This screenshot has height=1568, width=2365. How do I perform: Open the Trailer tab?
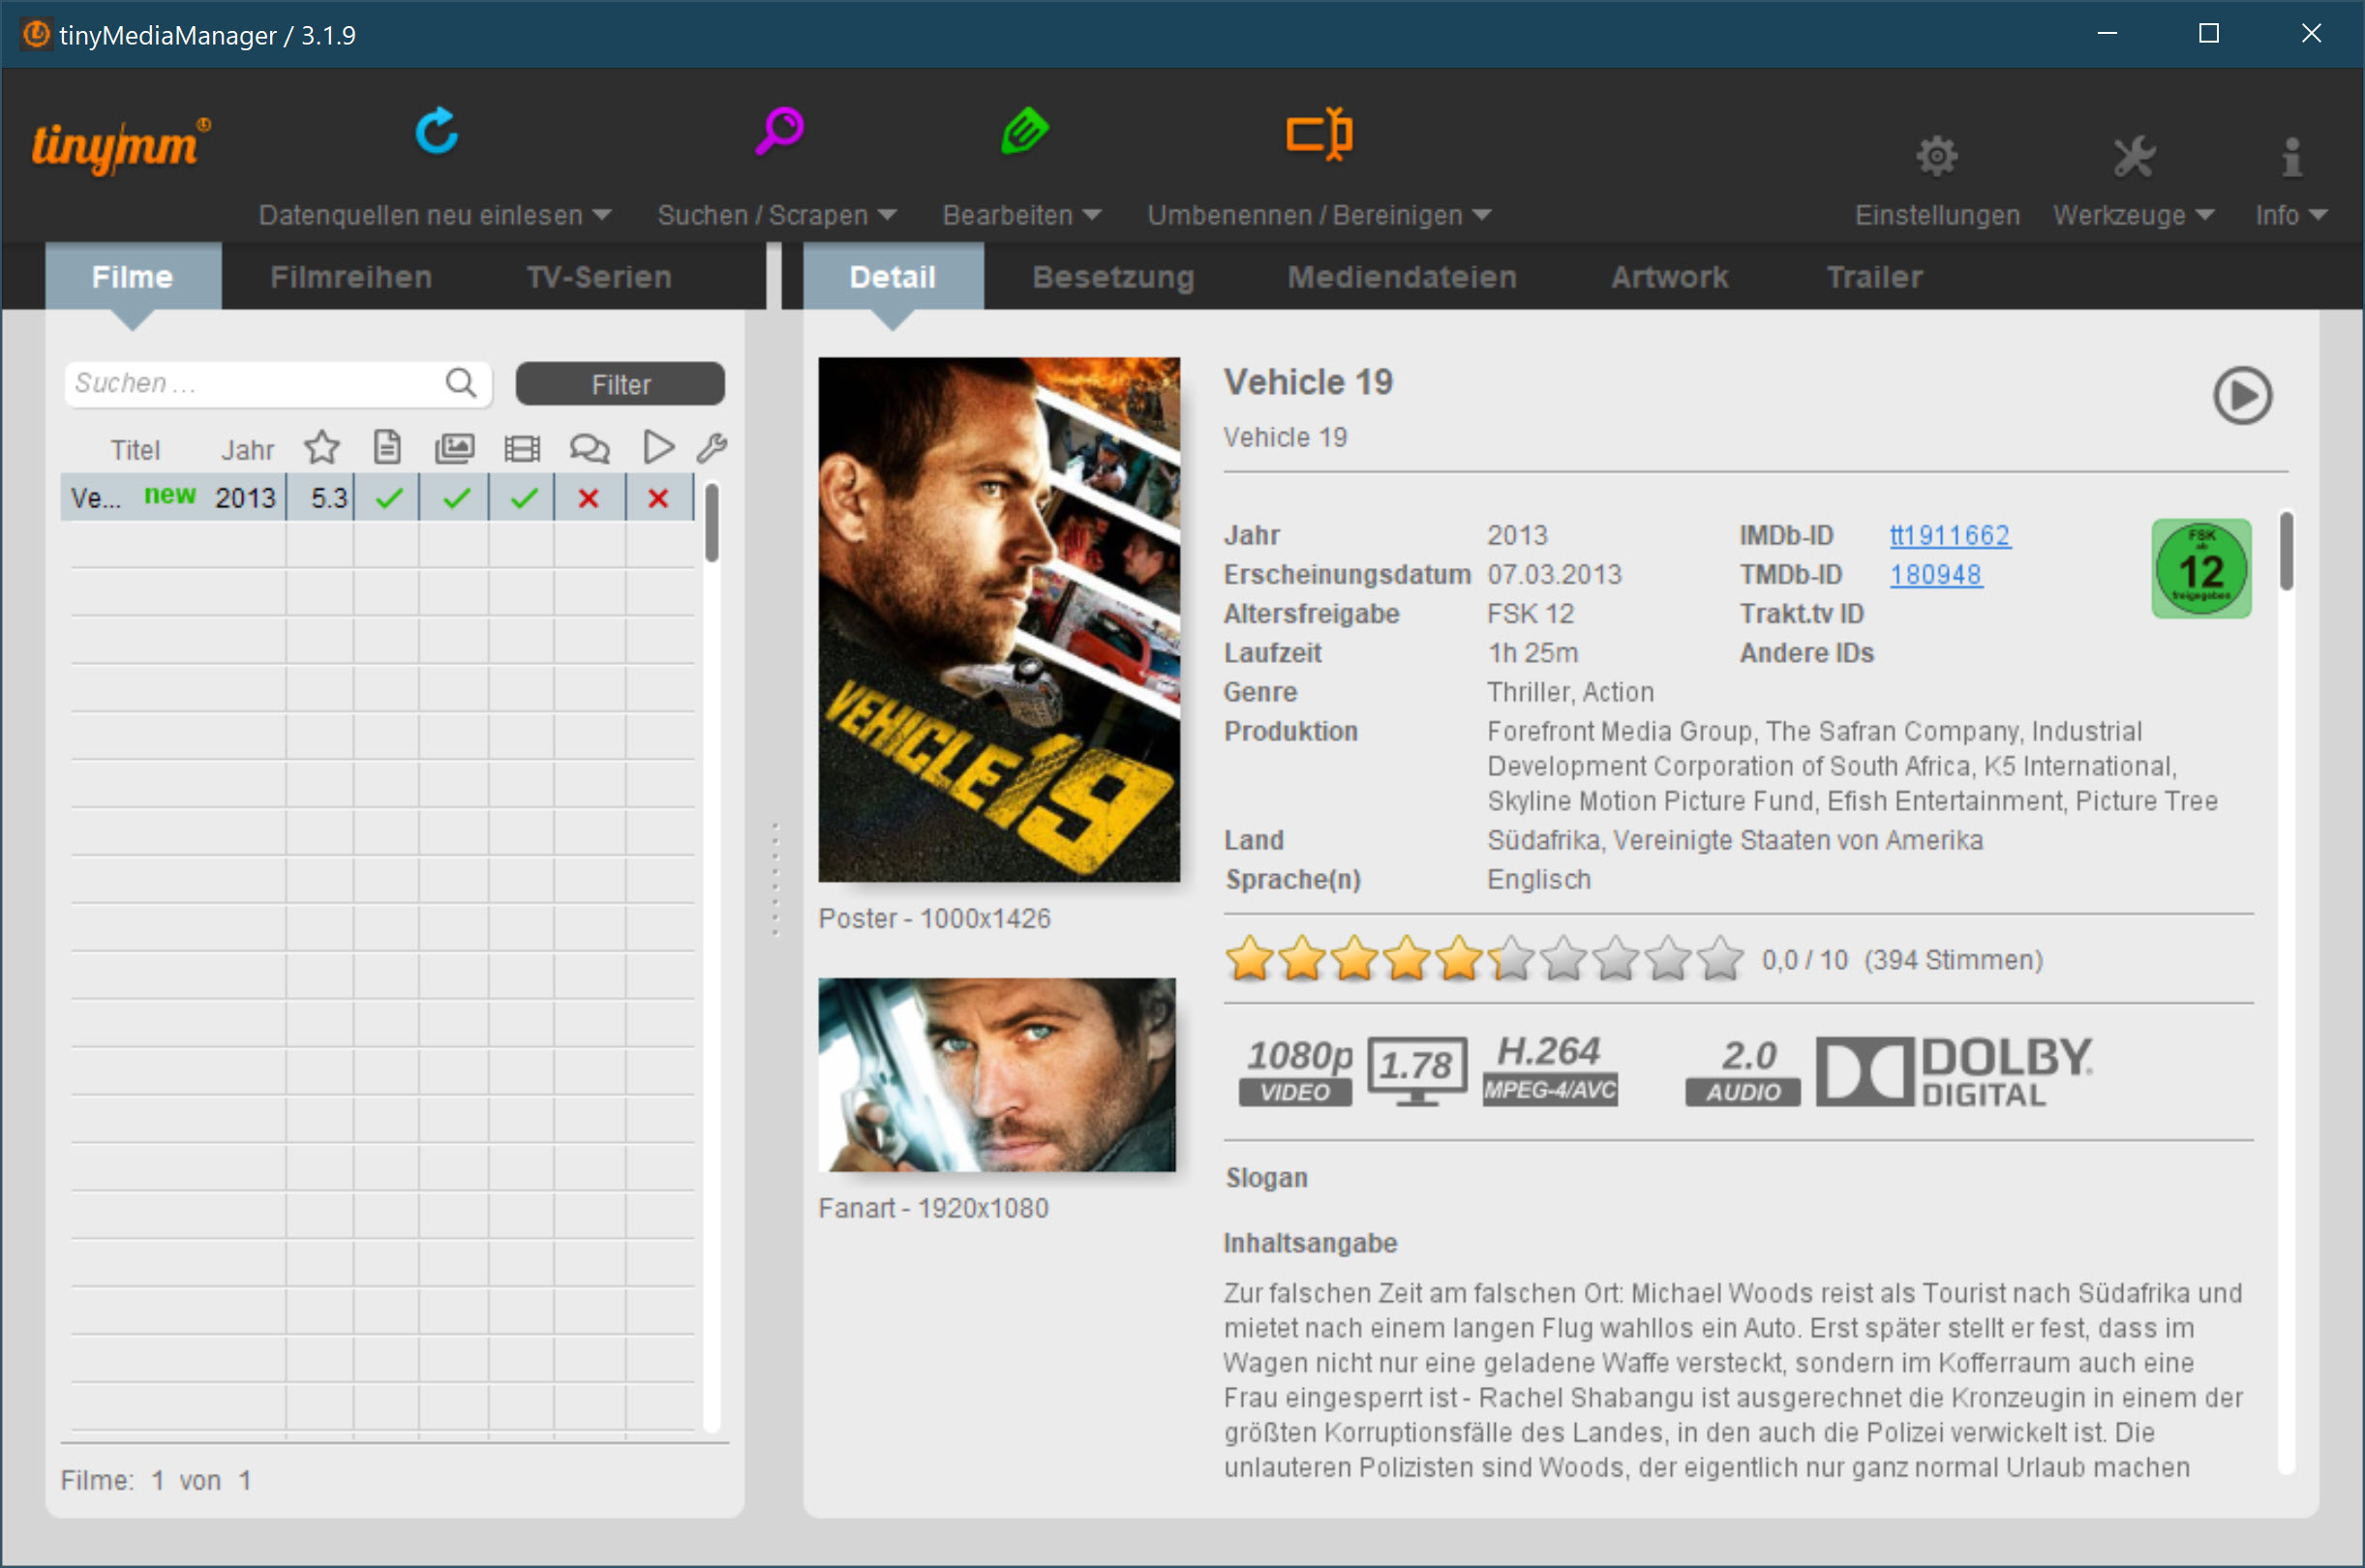(x=1874, y=277)
